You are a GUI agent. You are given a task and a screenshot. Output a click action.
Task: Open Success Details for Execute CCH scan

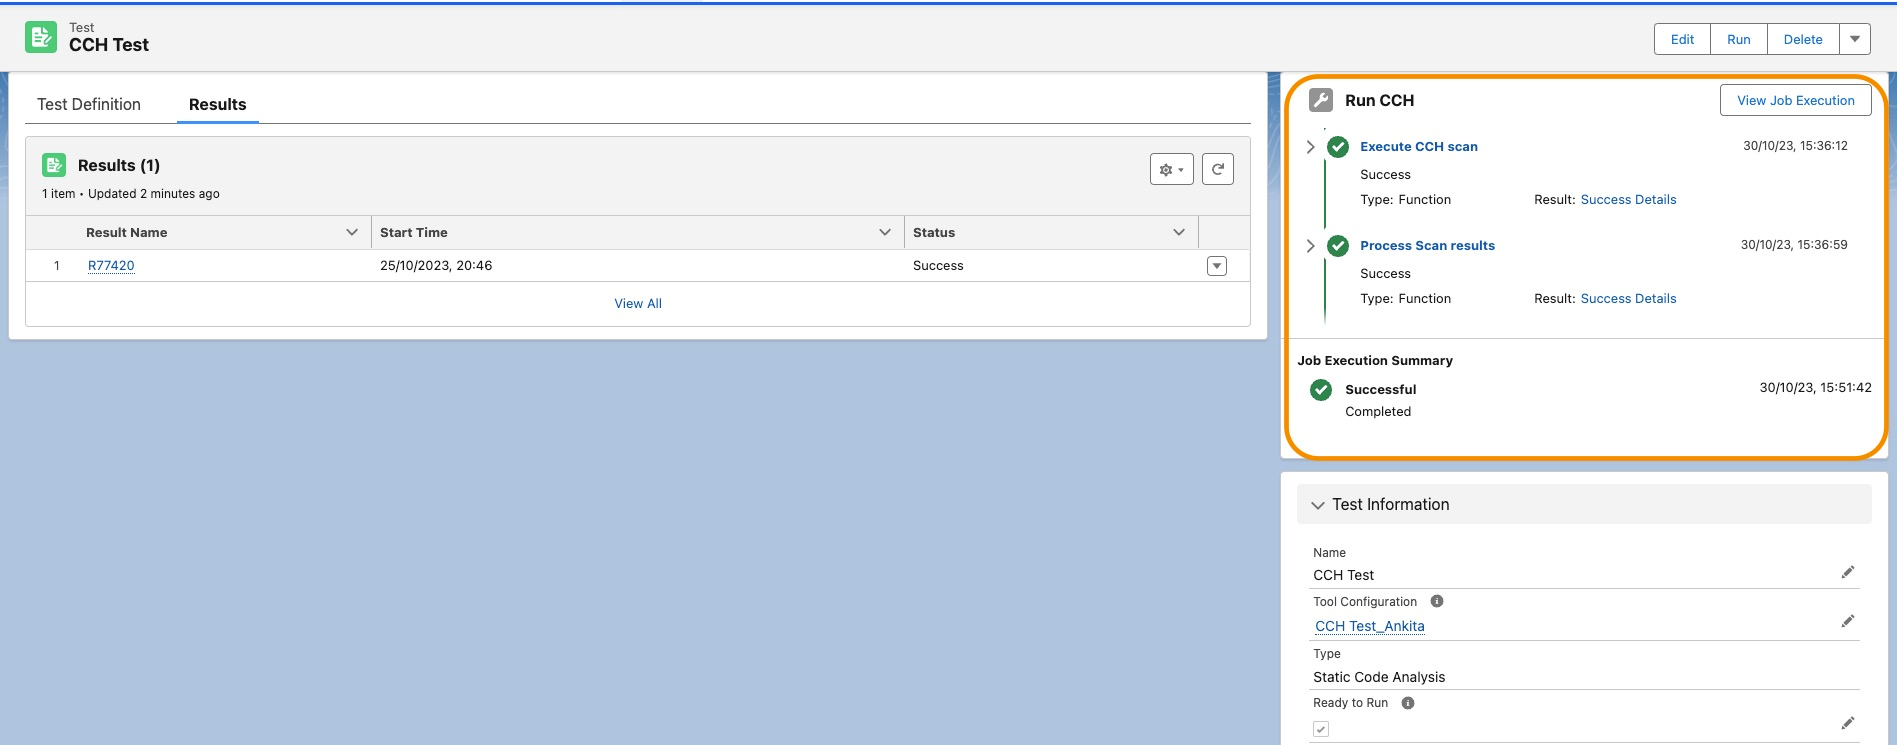(1628, 199)
